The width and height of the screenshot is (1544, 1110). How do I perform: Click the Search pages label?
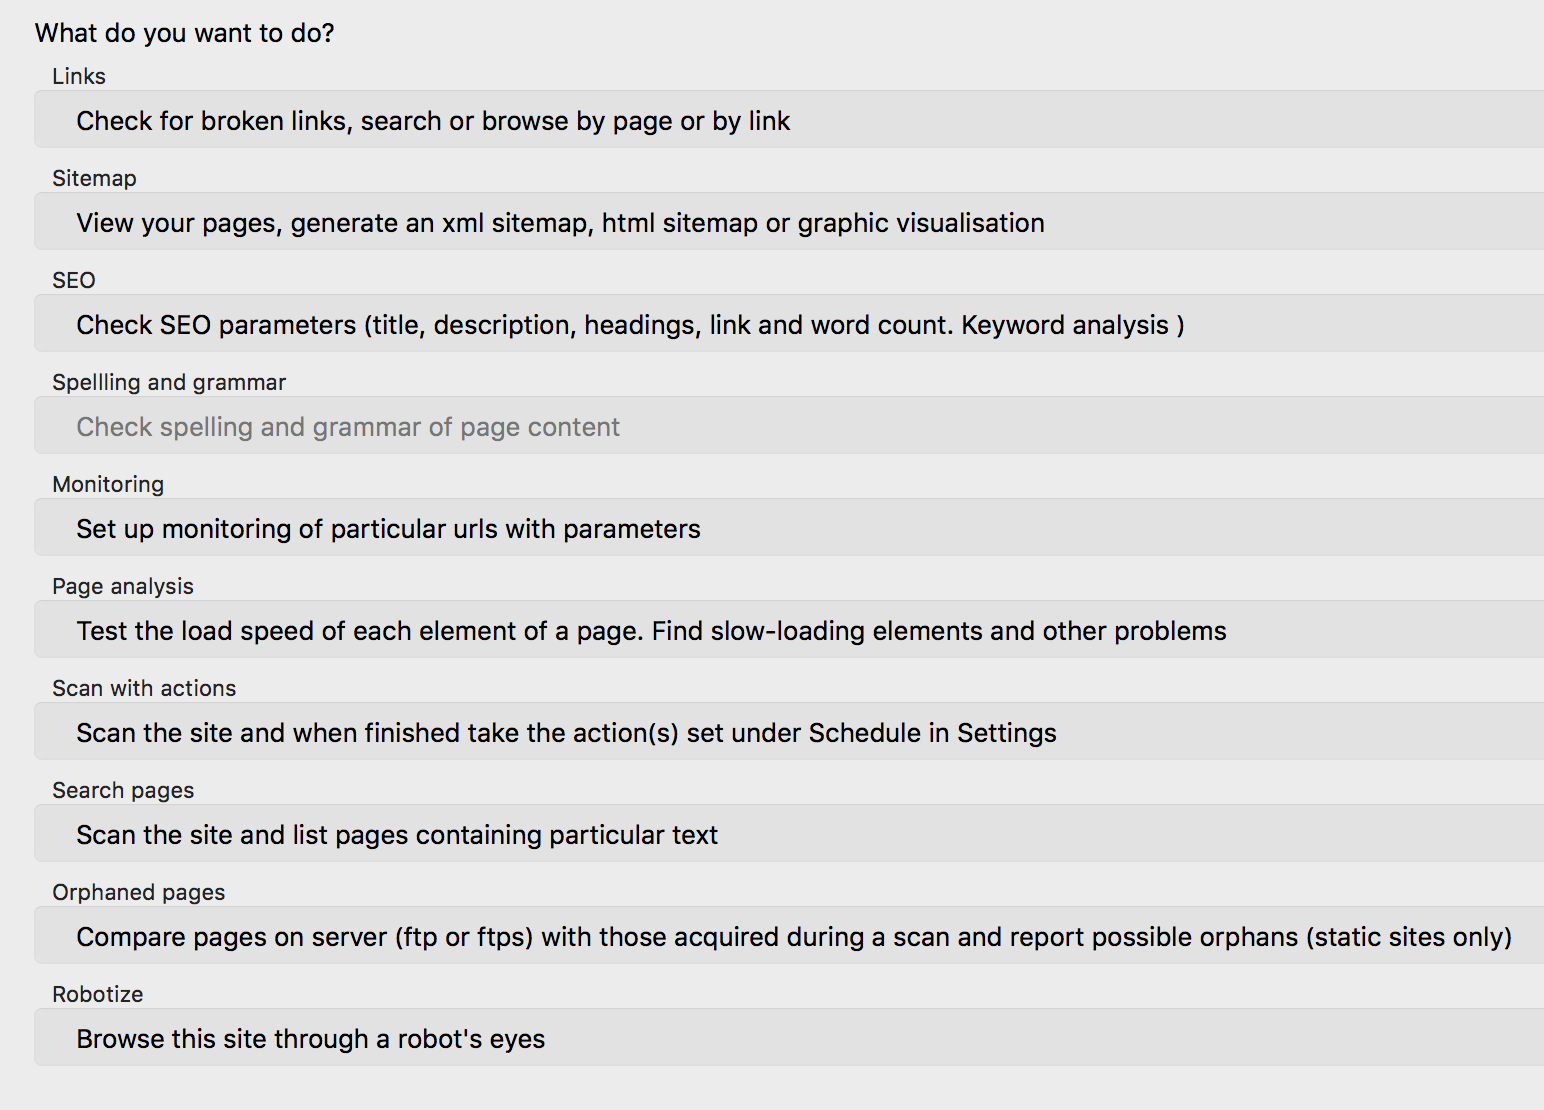123,790
